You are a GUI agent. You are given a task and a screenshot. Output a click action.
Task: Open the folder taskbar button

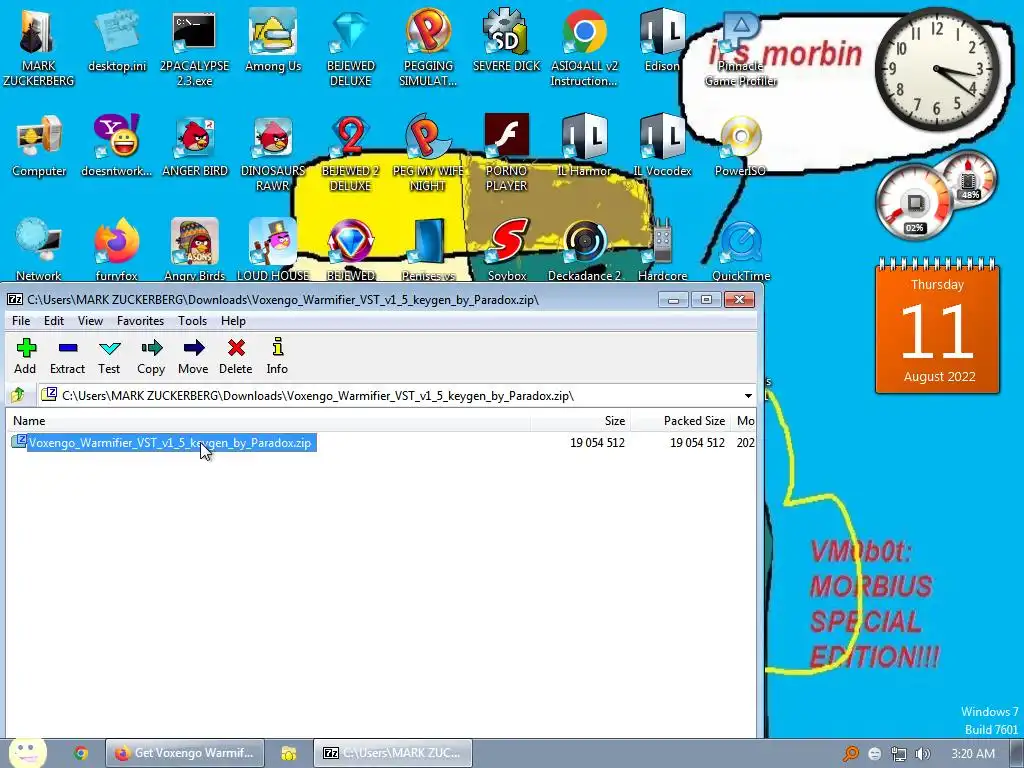click(289, 753)
